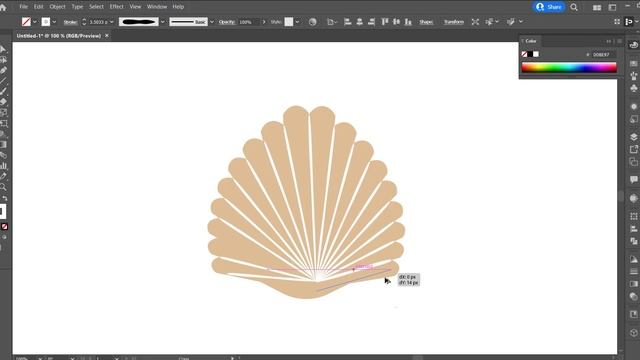Viewport: 640px width, 360px height.
Task: Open the stroke weight dropdown
Action: coord(111,22)
